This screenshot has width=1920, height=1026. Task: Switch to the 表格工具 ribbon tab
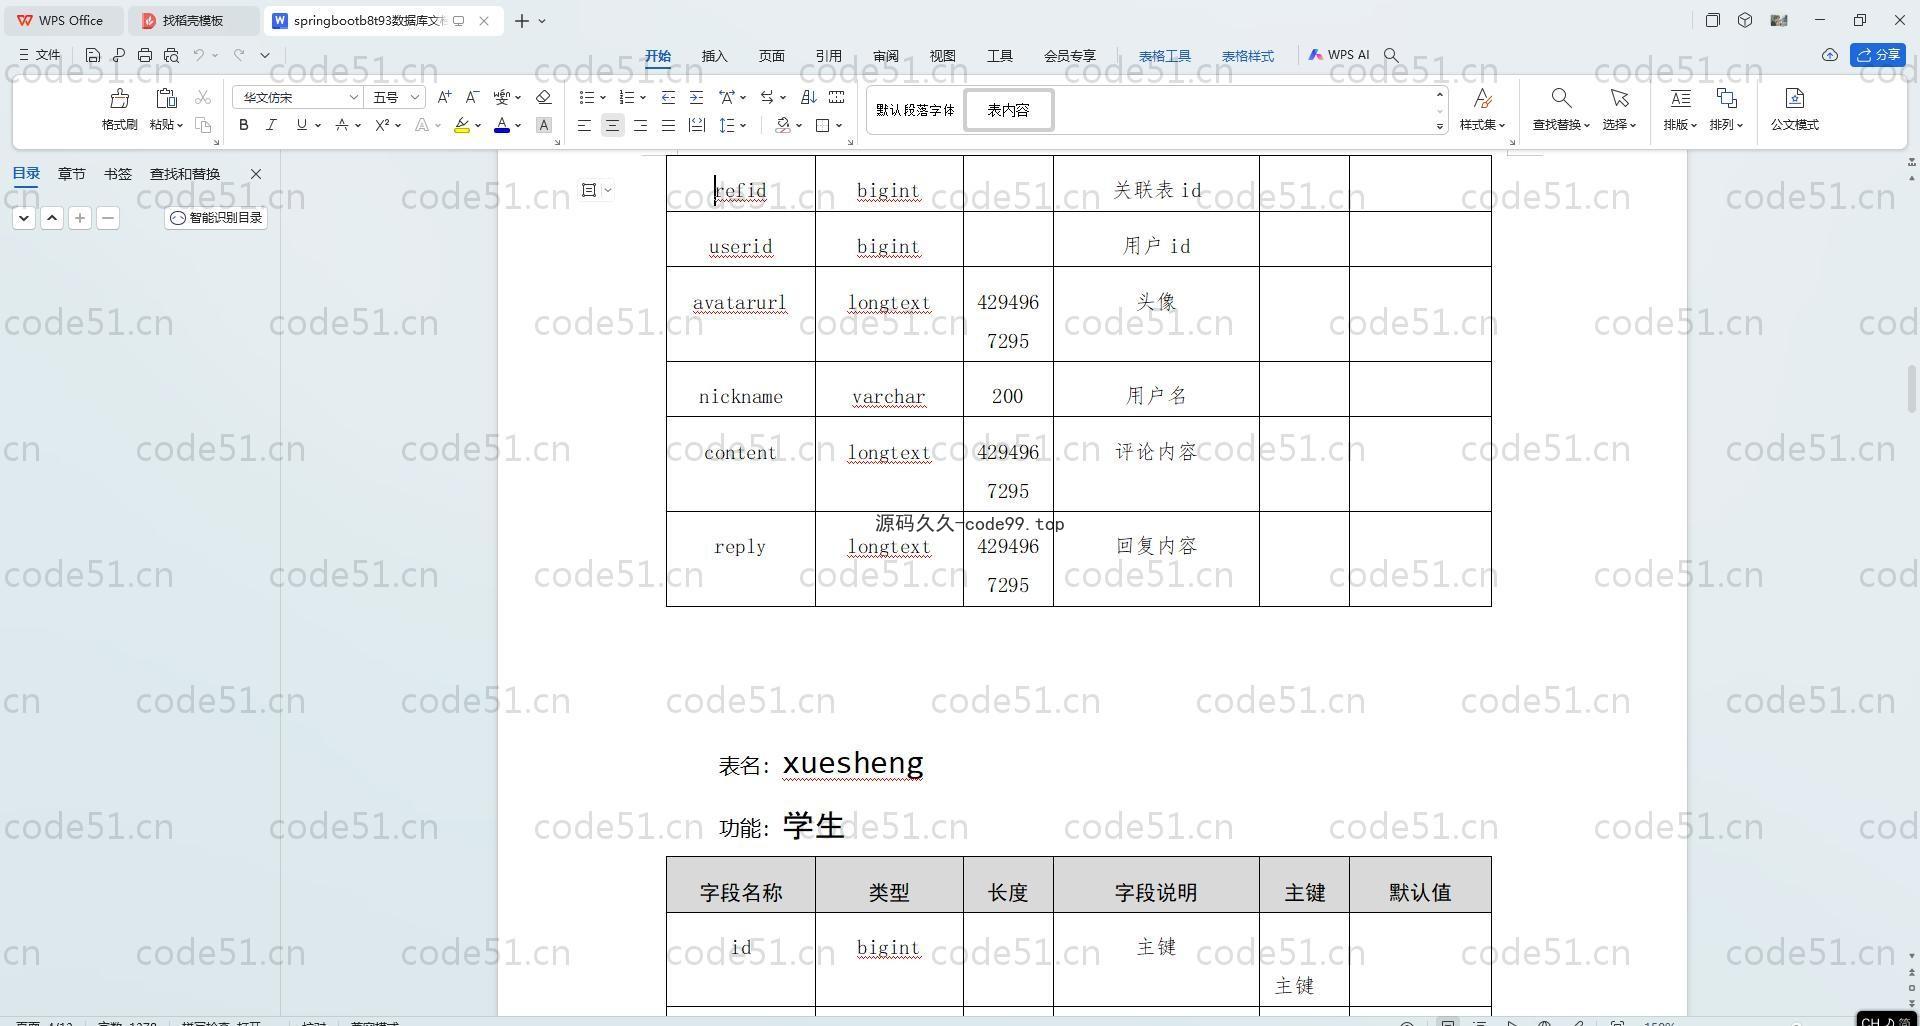pos(1165,56)
